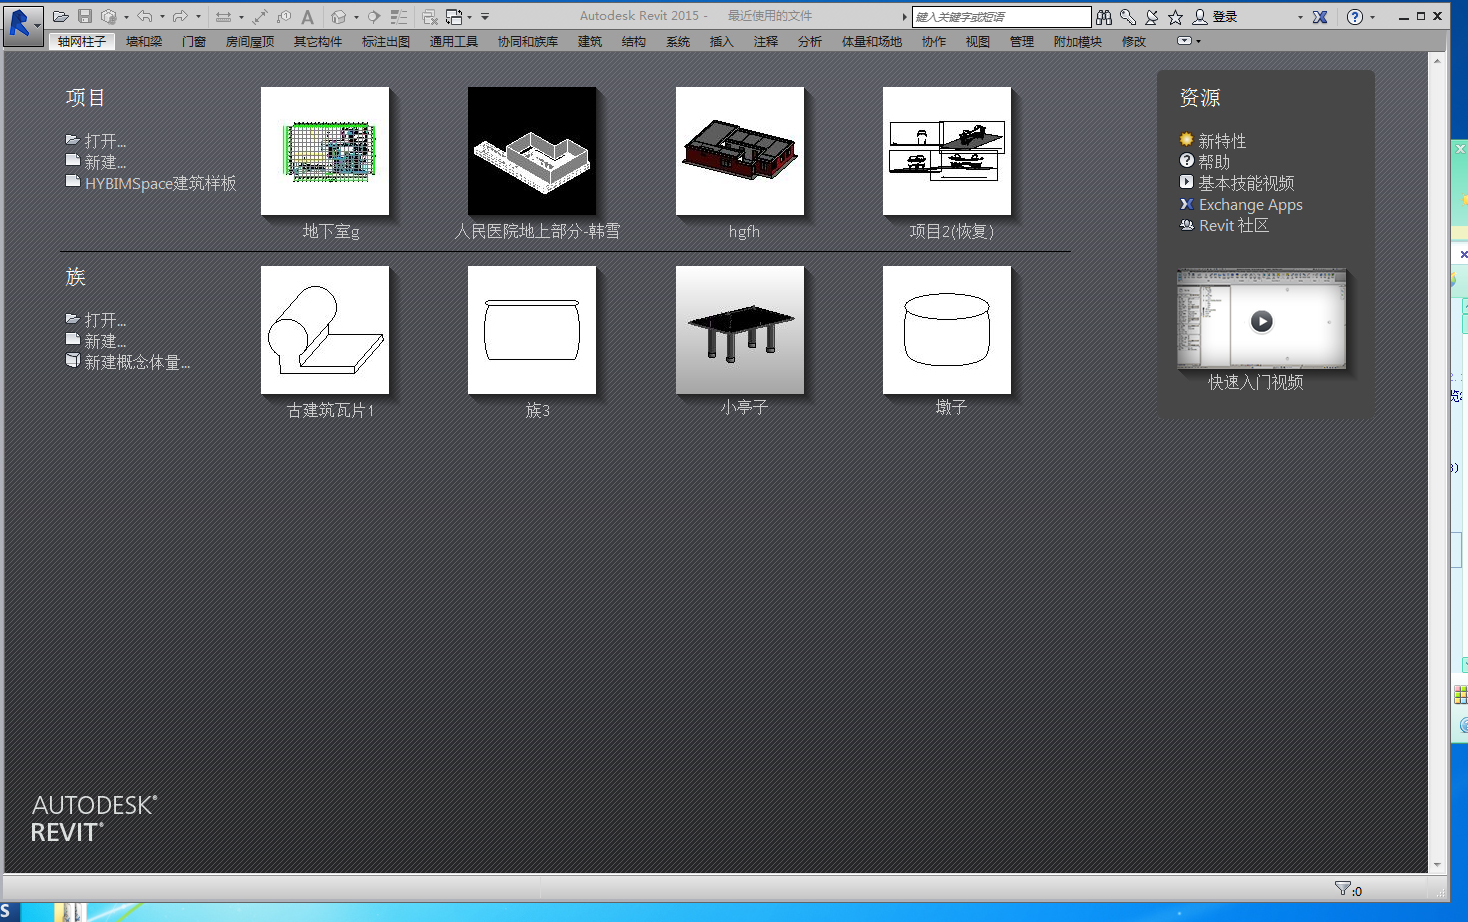Click the Subscription Center key icon
Screen dimensions: 1468x922
1128,17
